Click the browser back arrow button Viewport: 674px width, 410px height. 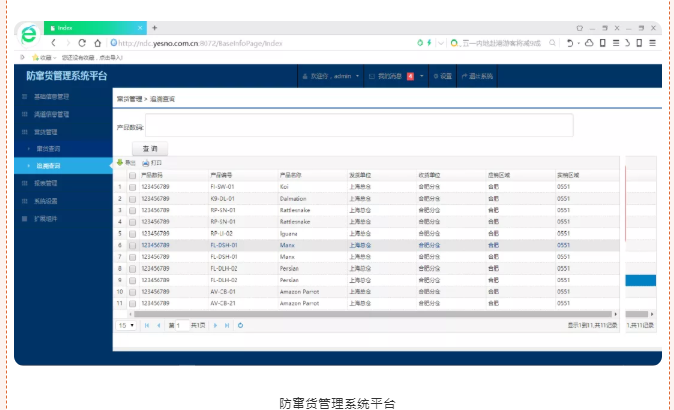[x=54, y=43]
